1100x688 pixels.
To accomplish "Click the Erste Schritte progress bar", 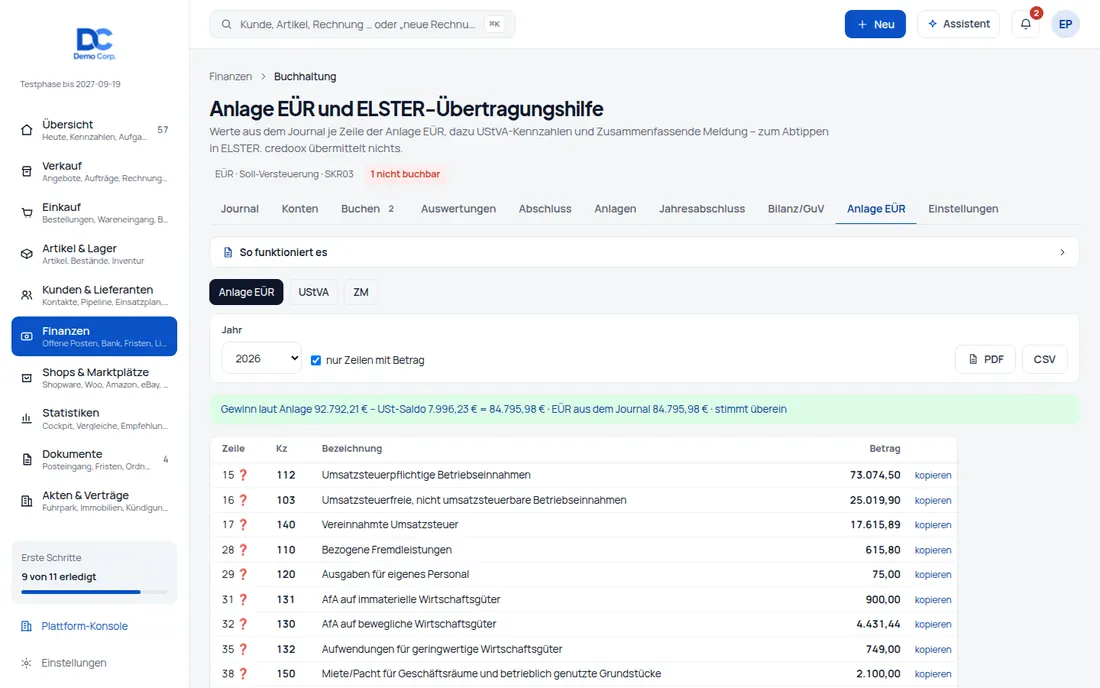I will [x=94, y=592].
